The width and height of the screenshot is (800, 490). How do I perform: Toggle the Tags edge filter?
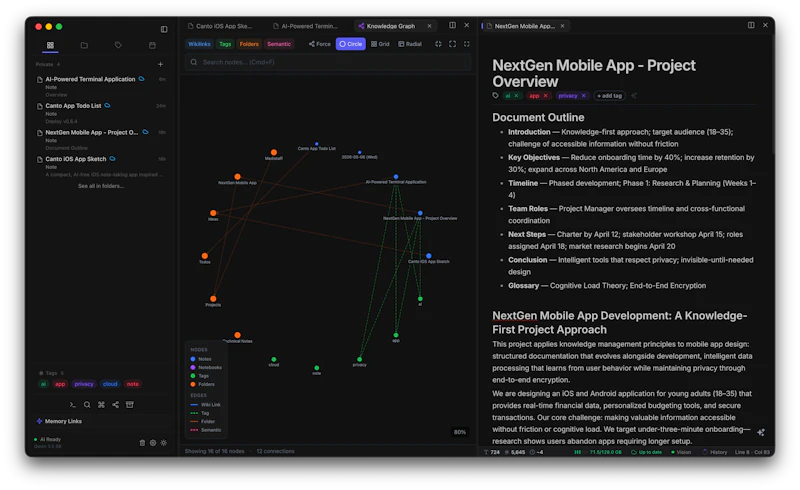coord(225,44)
